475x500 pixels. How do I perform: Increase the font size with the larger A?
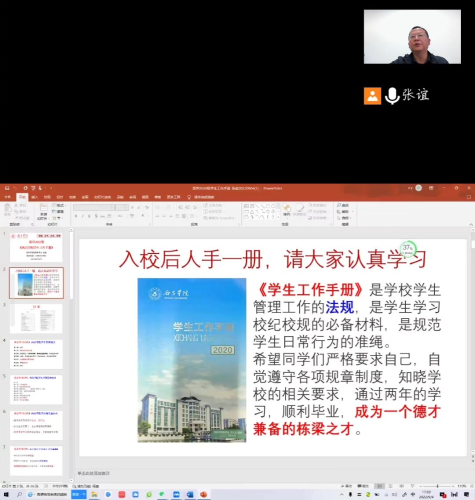click(x=132, y=207)
